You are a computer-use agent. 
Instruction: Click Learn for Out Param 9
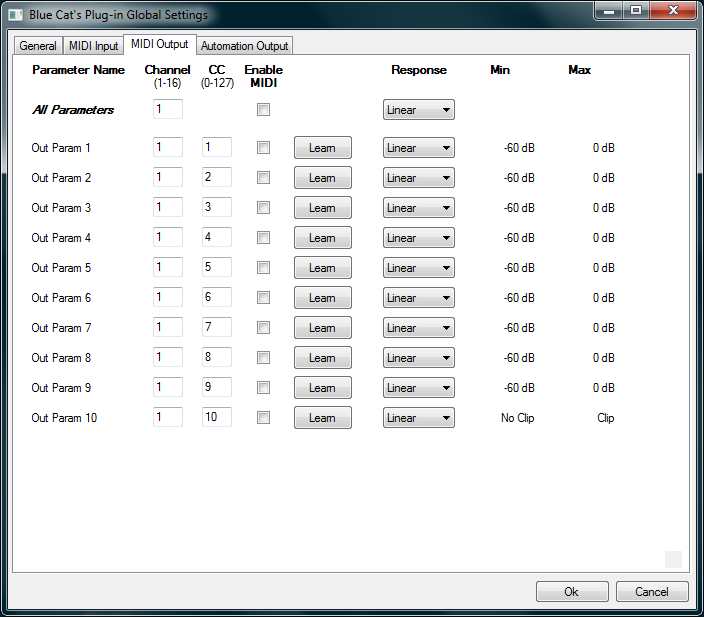323,388
